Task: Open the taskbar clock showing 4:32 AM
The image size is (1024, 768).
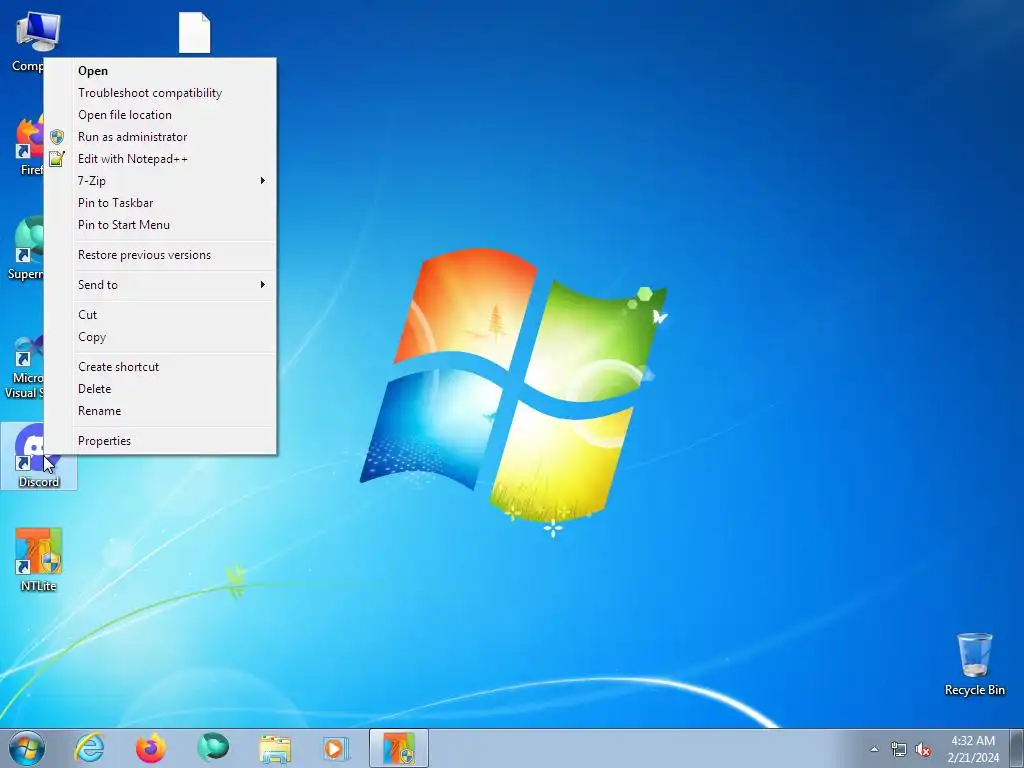Action: tap(973, 749)
